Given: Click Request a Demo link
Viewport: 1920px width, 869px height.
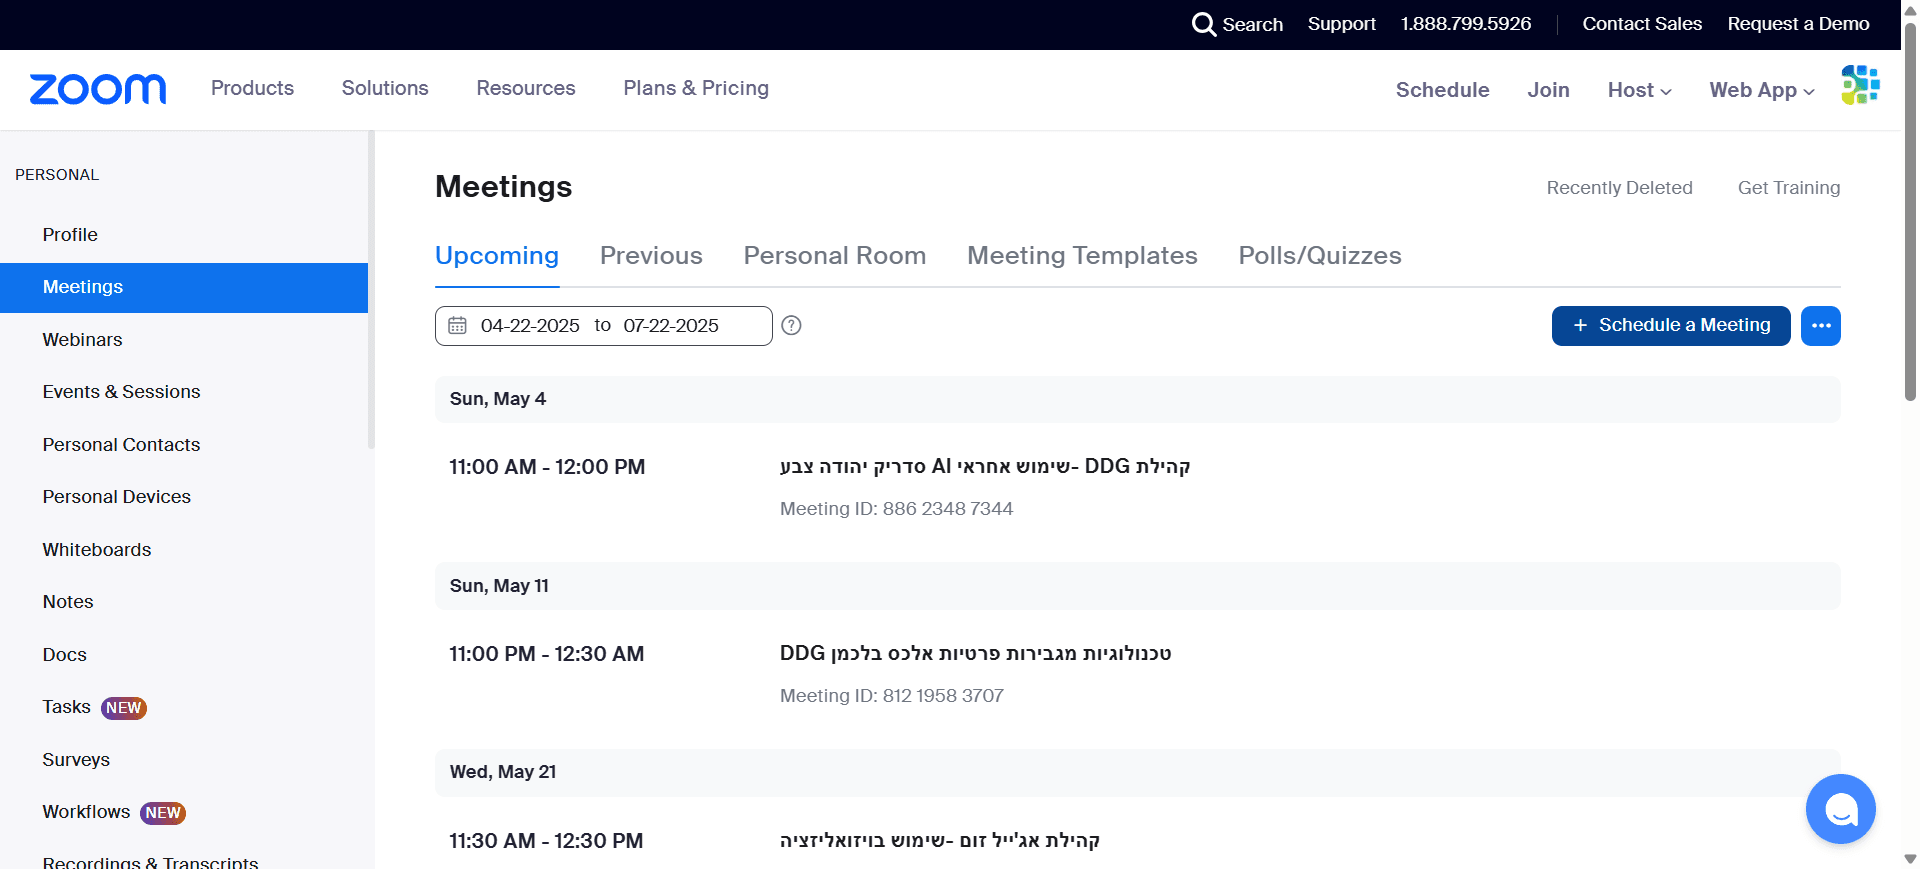Looking at the screenshot, I should pyautogui.click(x=1798, y=24).
